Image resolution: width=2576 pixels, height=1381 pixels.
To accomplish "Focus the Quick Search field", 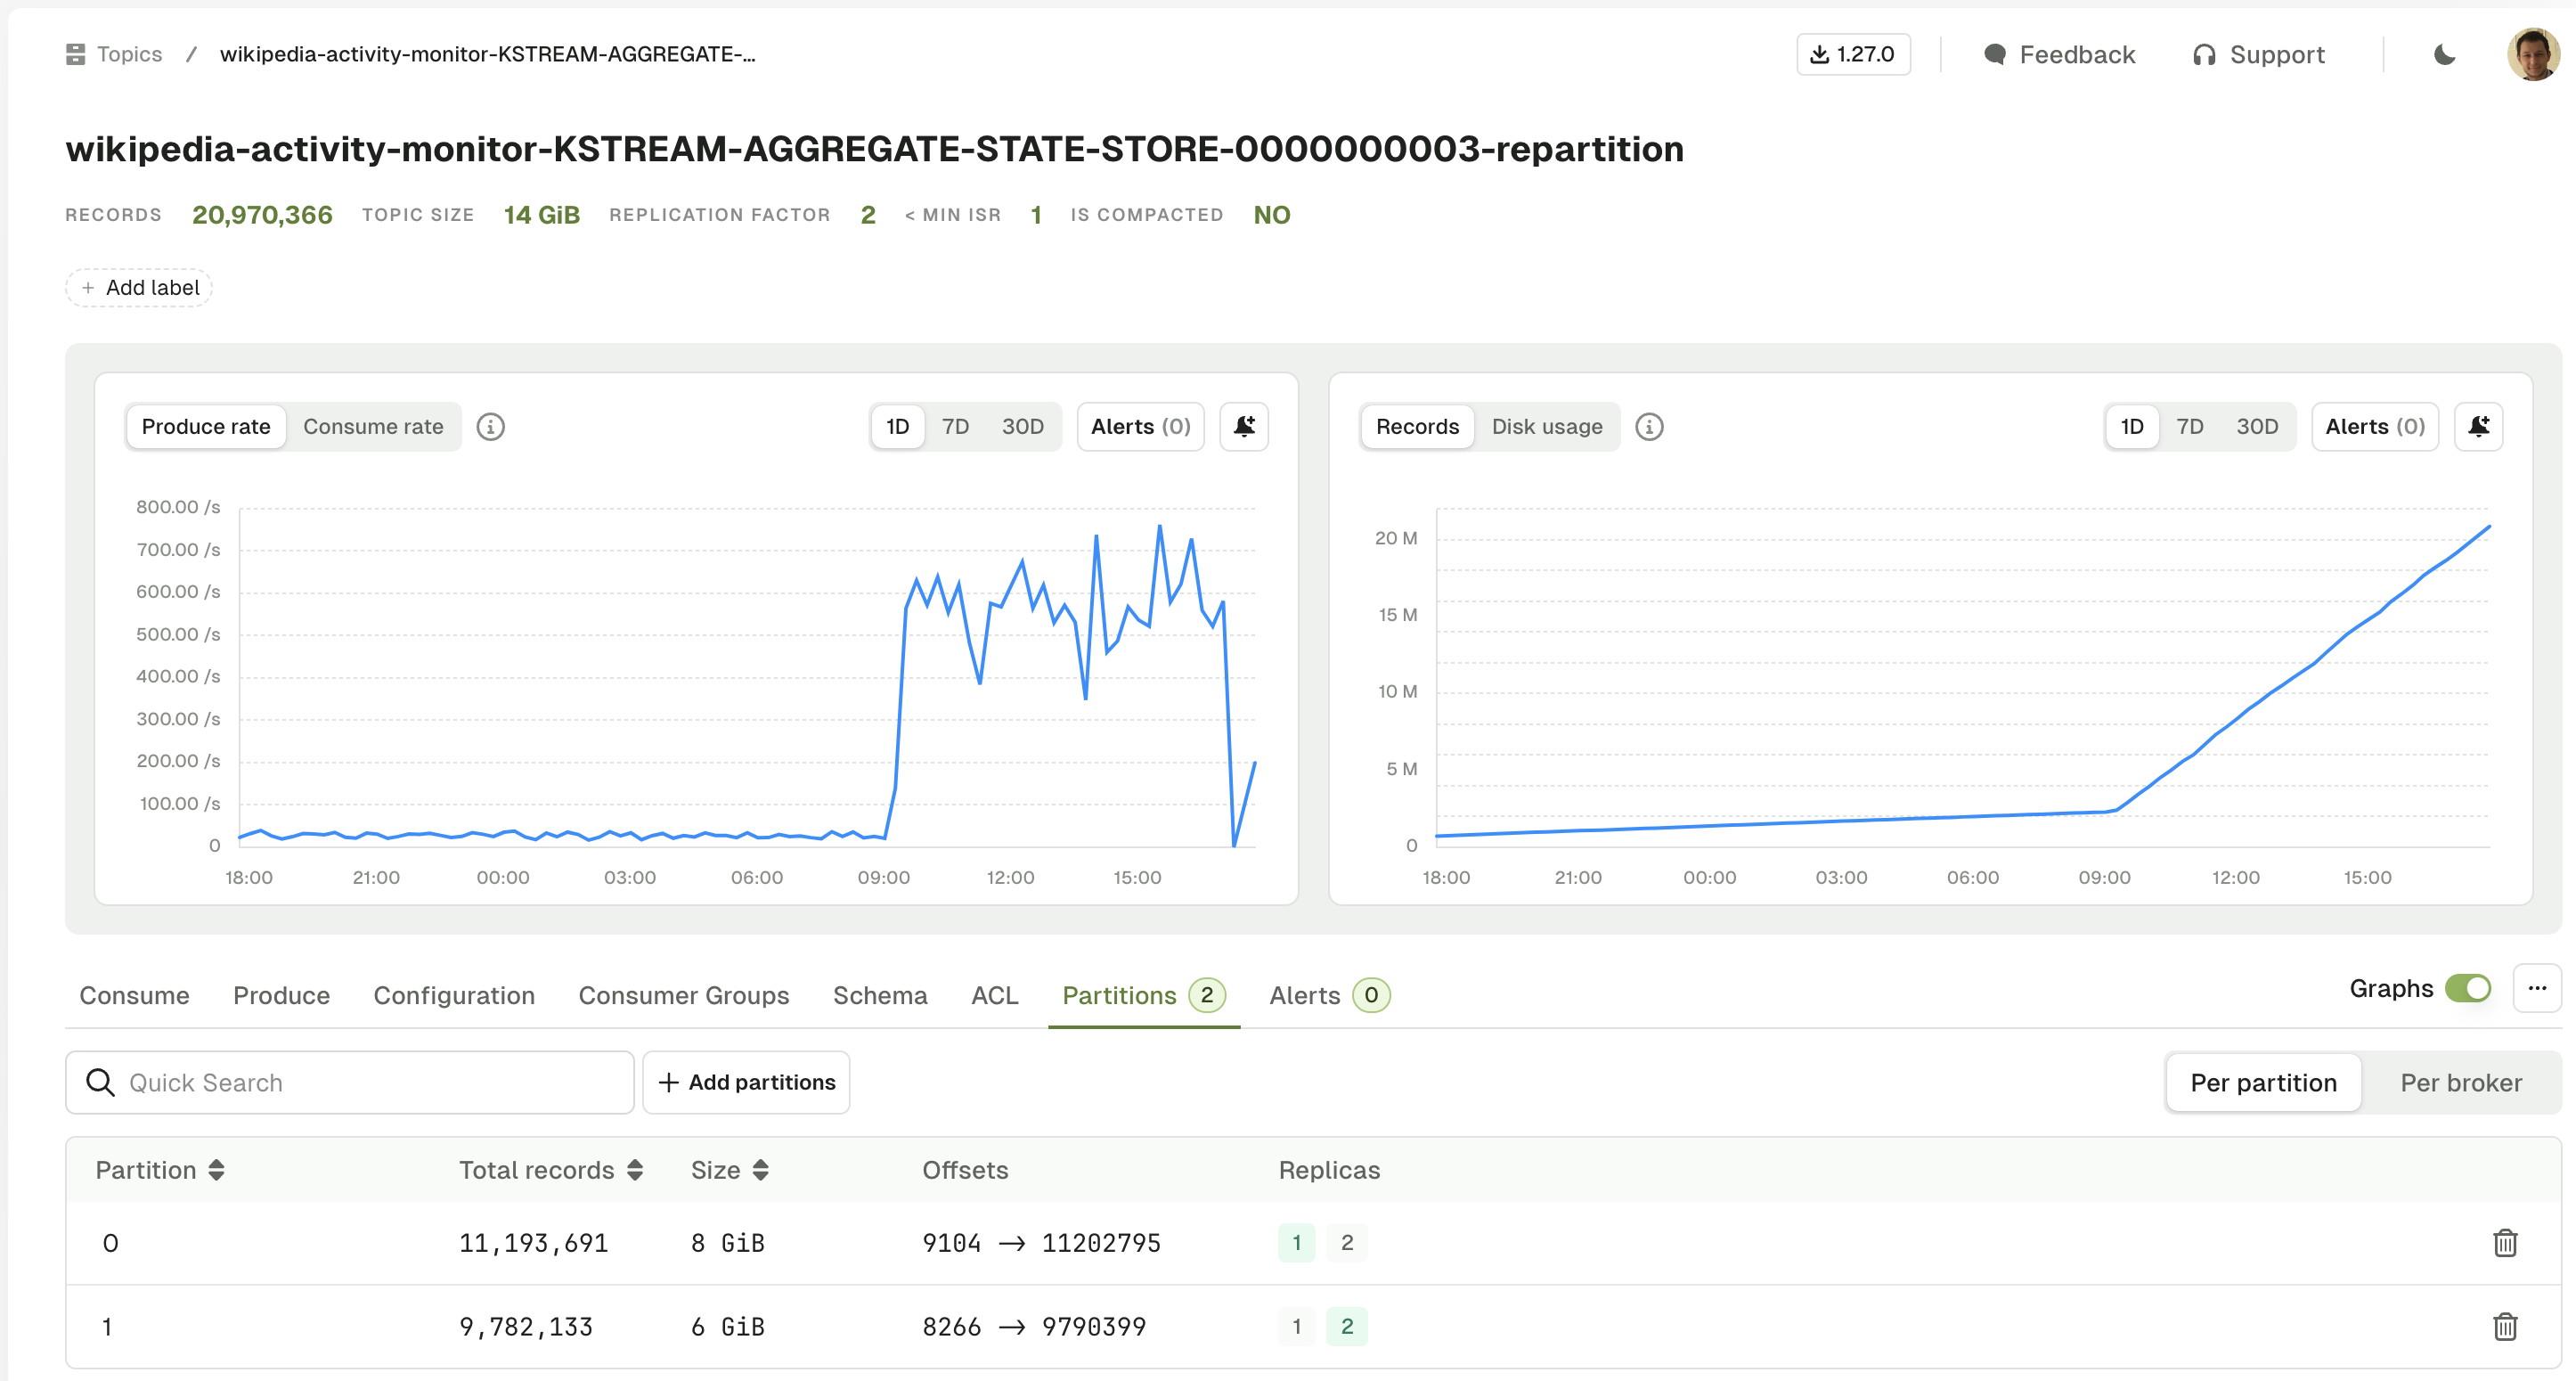I will [350, 1082].
